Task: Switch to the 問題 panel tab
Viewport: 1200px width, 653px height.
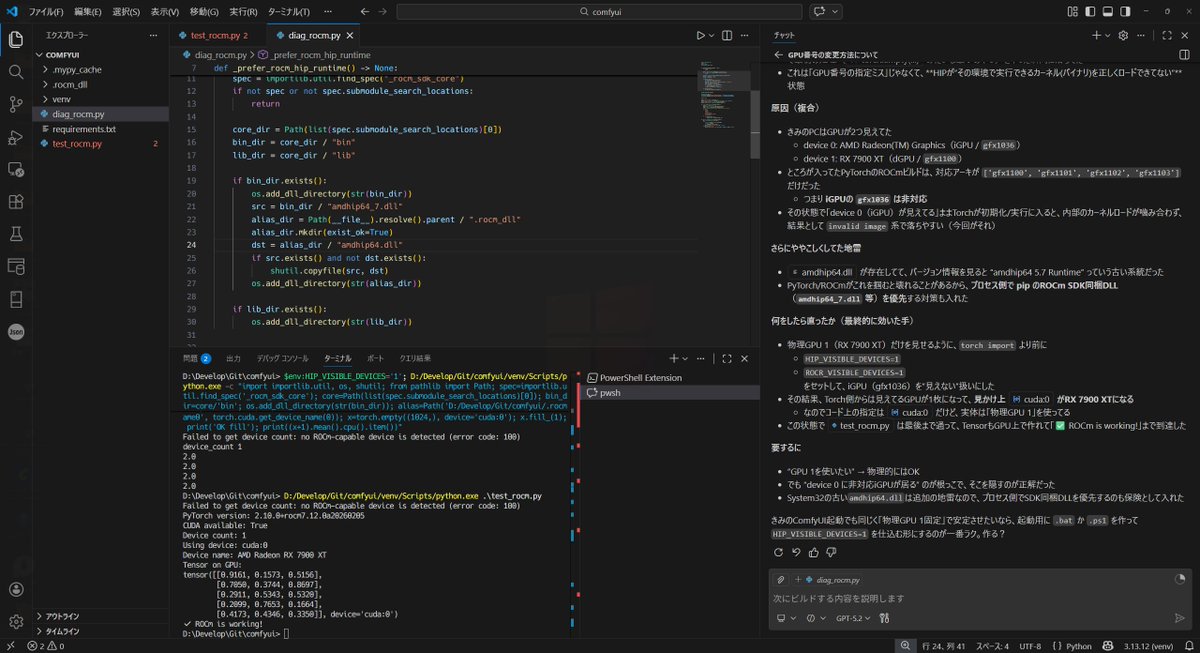Action: pos(196,358)
